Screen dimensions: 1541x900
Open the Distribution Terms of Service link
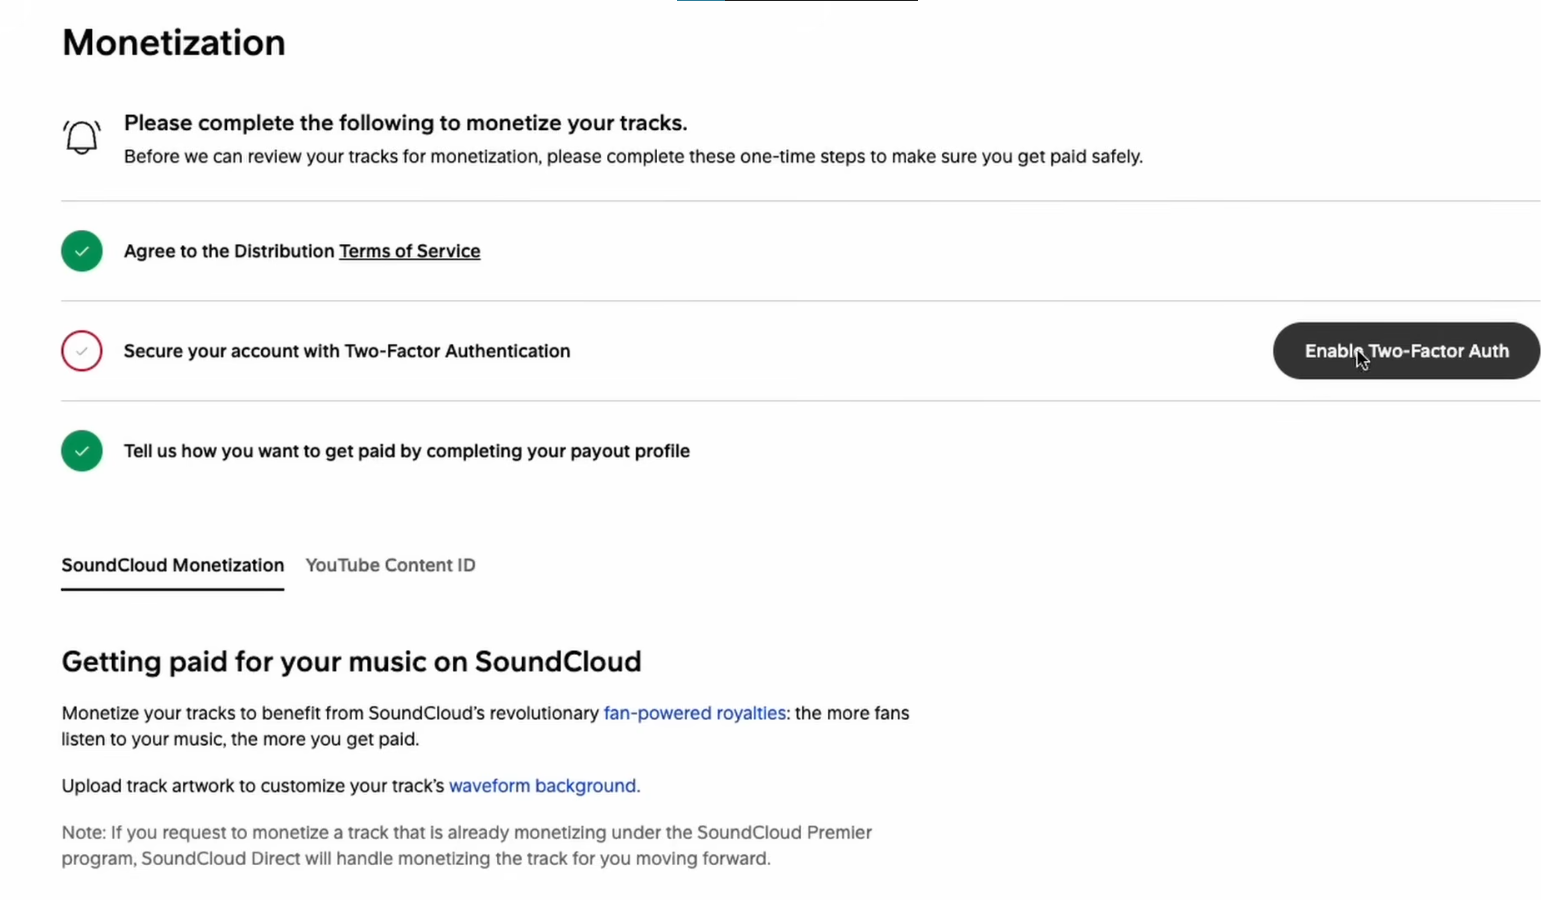point(409,251)
